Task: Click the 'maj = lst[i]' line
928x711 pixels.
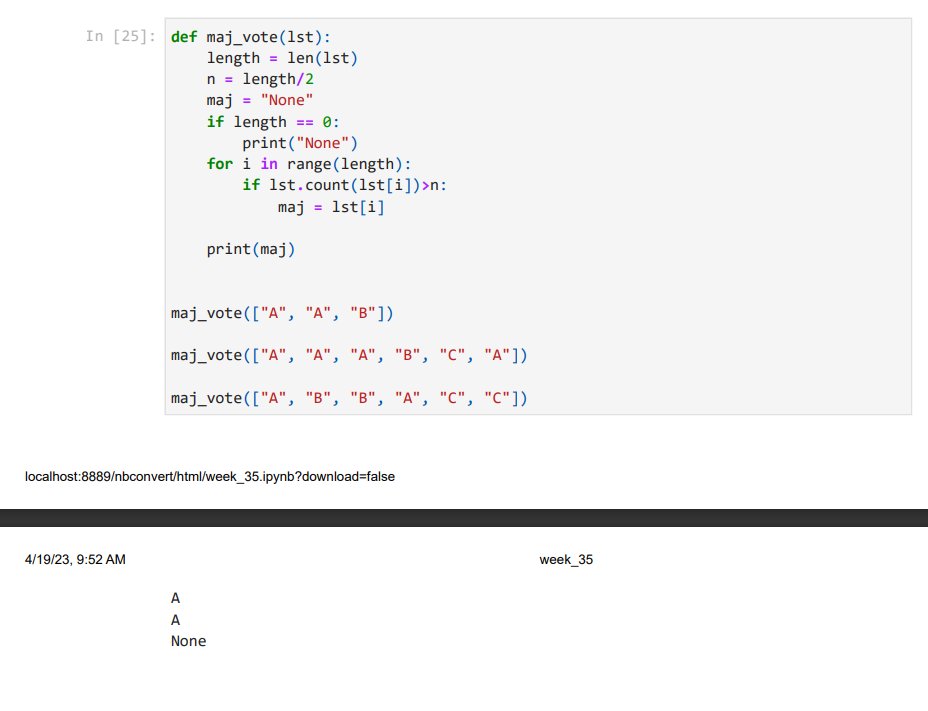Action: [x=331, y=207]
